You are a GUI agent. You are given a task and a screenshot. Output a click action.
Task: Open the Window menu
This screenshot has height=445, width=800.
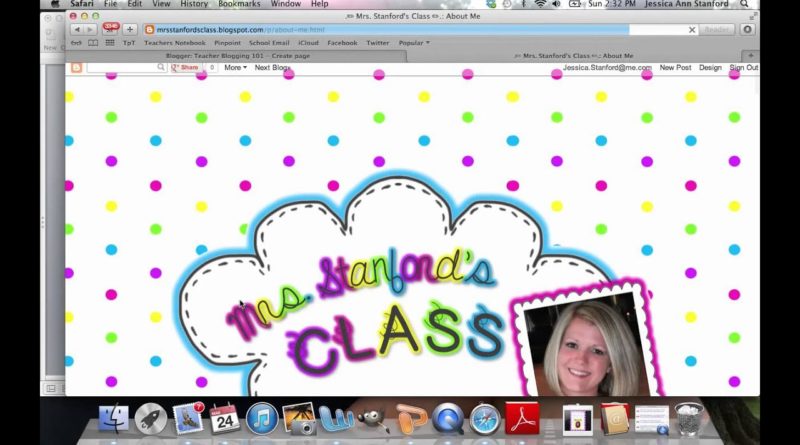[286, 4]
